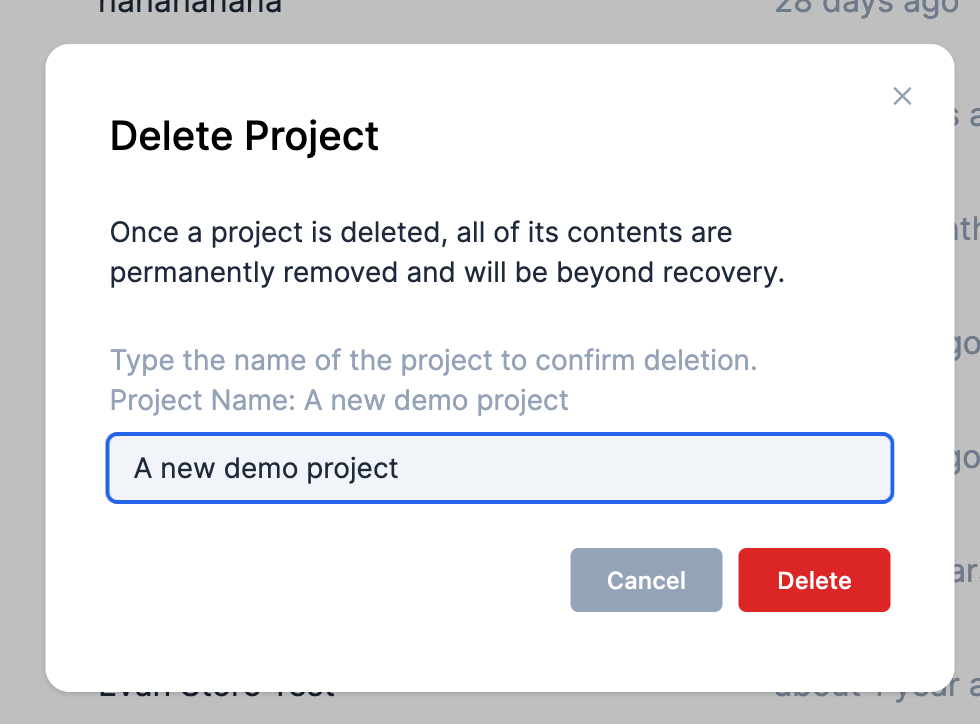Confirm deletion by pressing the red Delete button
Image resolution: width=980 pixels, height=724 pixels.
(814, 580)
